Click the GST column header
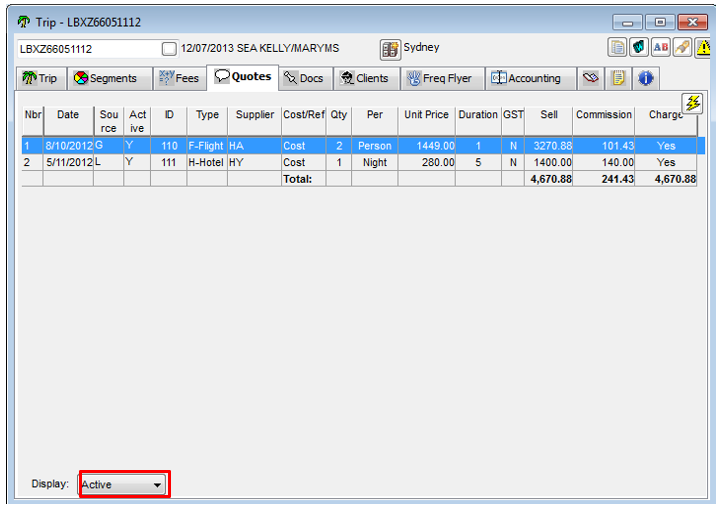 pos(513,121)
